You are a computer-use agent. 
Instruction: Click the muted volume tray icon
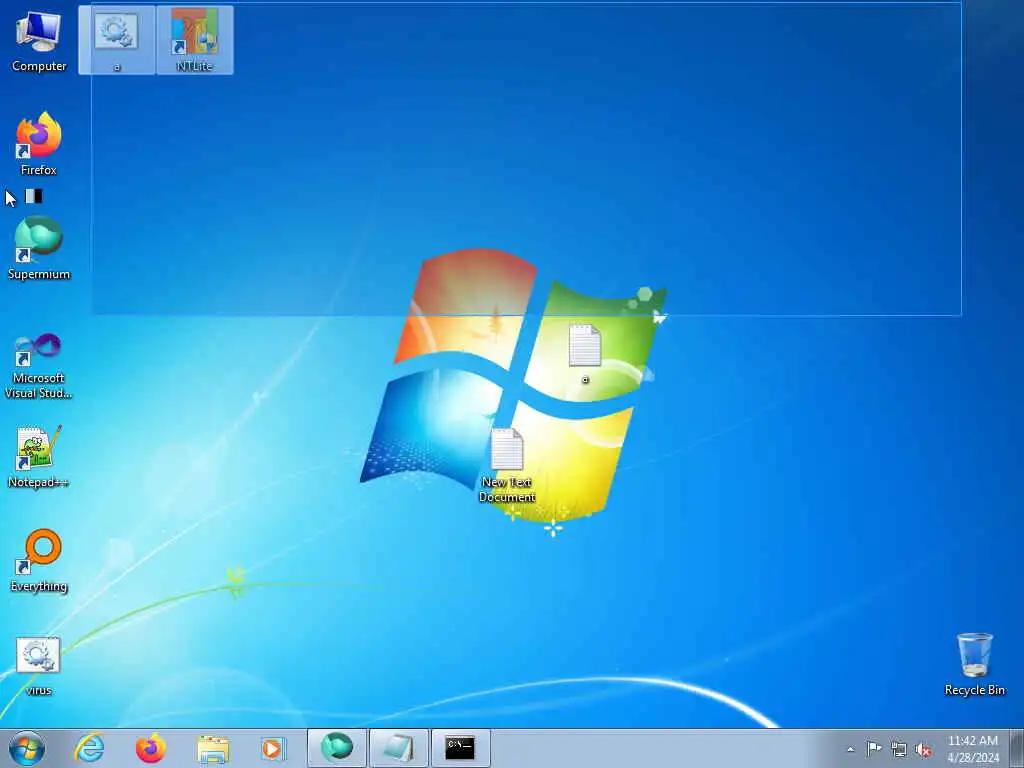[923, 749]
